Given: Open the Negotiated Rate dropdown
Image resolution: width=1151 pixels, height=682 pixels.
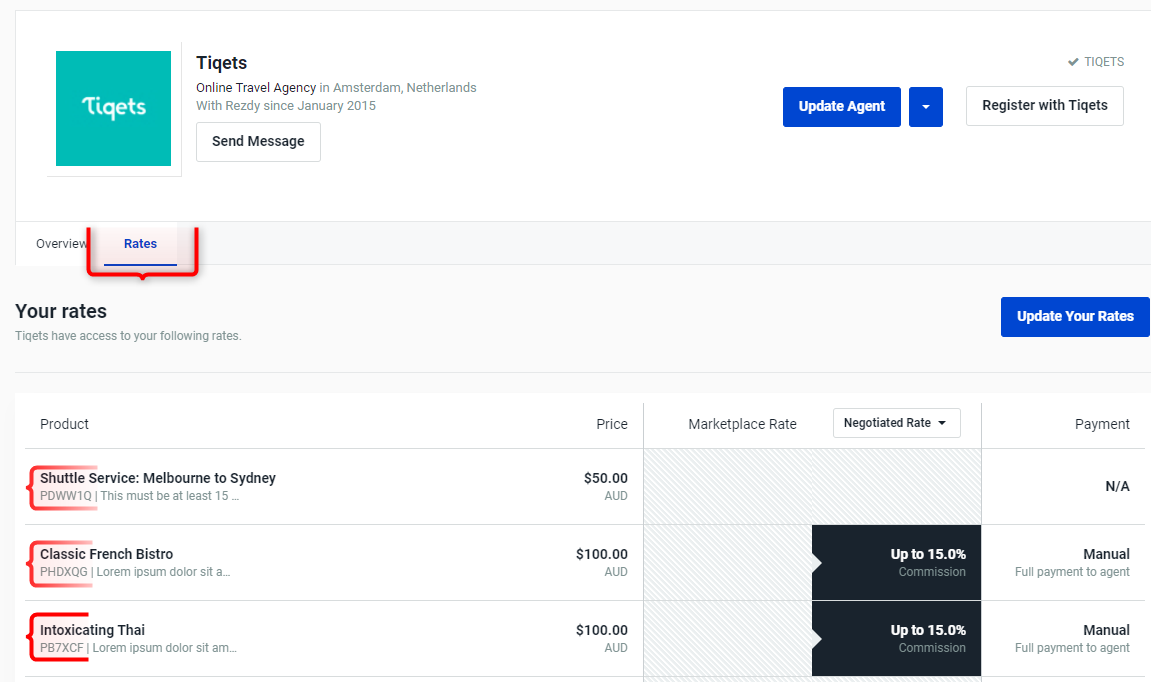Looking at the screenshot, I should pyautogui.click(x=896, y=423).
